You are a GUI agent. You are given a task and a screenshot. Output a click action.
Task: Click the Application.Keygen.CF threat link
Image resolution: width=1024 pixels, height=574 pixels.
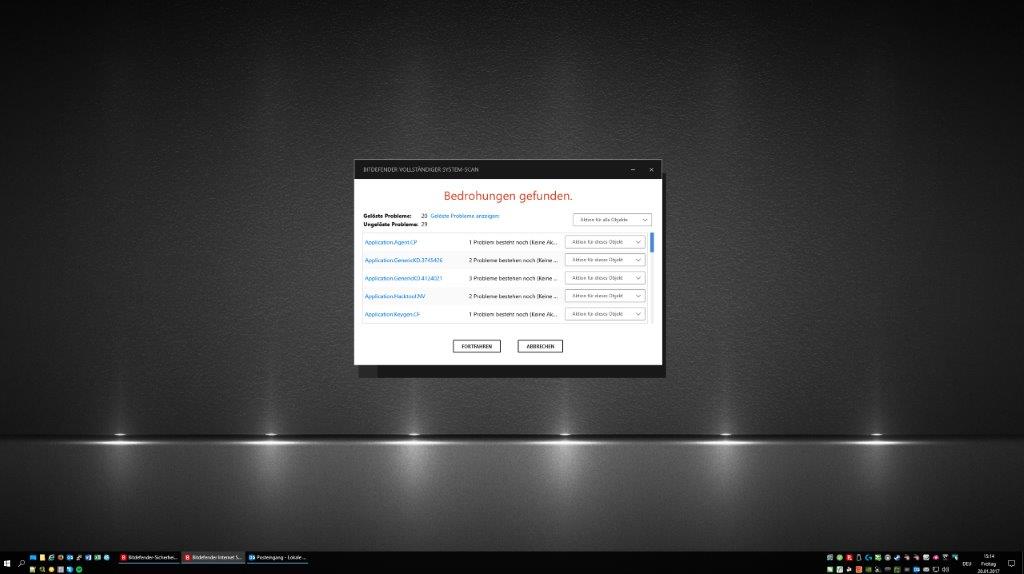click(392, 314)
